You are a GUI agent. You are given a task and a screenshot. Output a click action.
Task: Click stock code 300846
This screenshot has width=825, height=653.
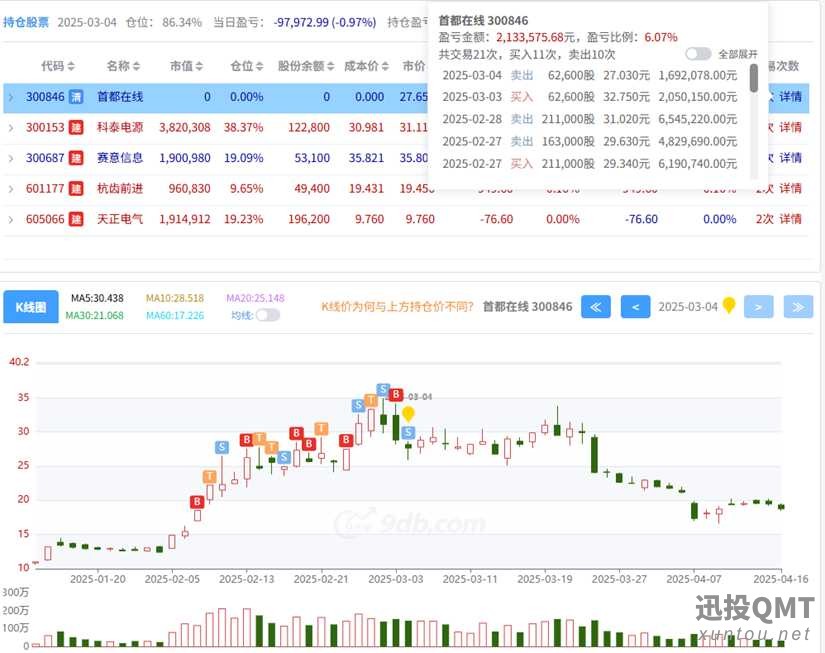[x=45, y=97]
